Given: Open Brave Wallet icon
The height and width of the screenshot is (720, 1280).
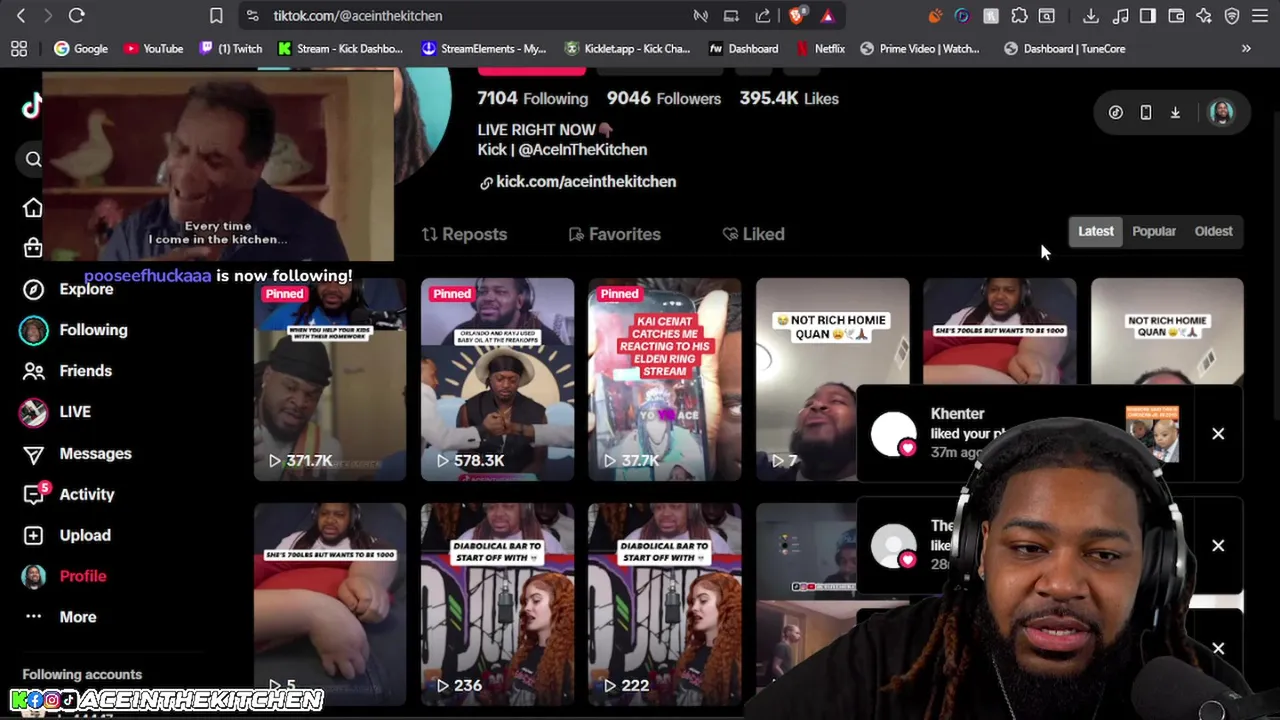Looking at the screenshot, I should [1176, 16].
